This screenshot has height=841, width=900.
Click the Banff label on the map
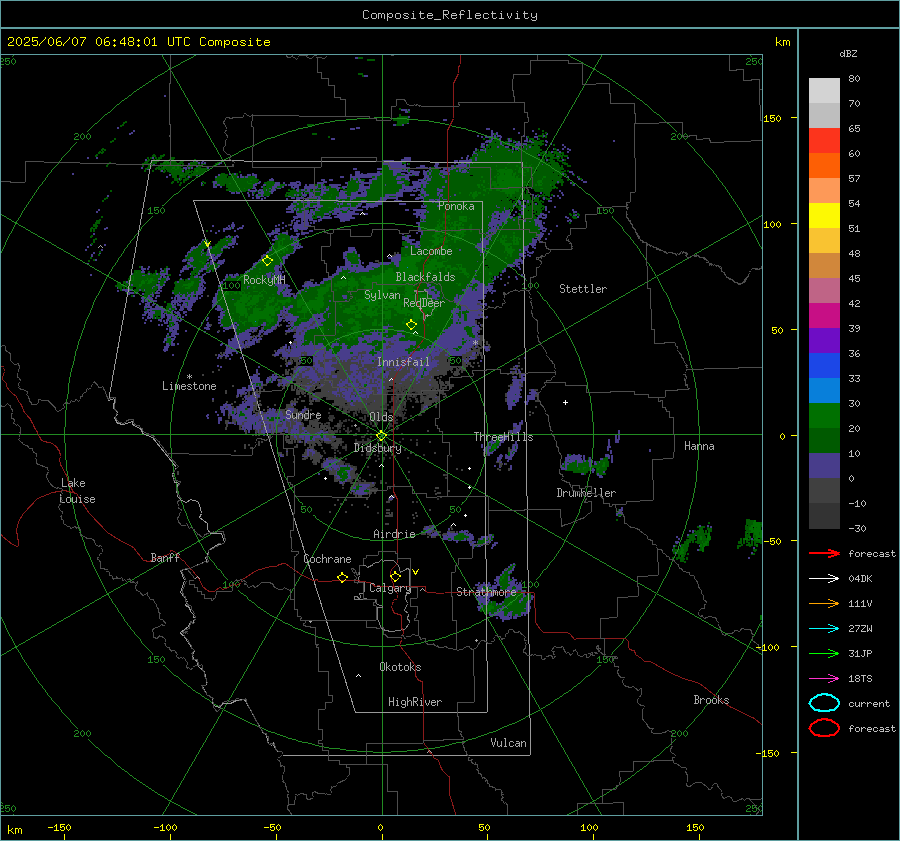coord(165,557)
